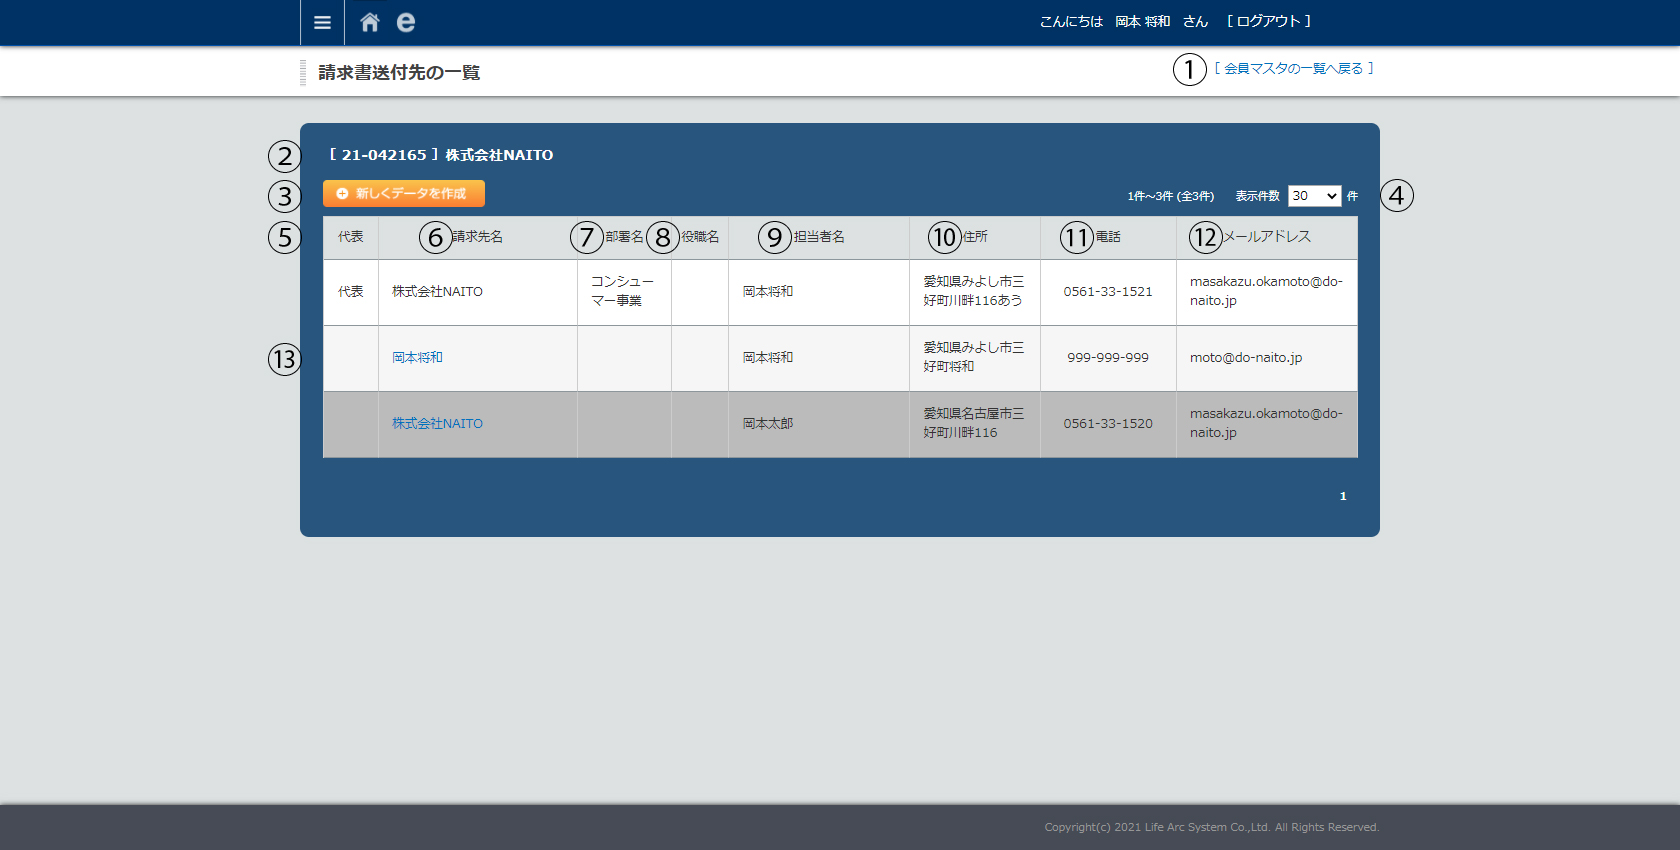This screenshot has width=1680, height=850.
Task: Go to home via house icon
Action: pyautogui.click(x=370, y=22)
